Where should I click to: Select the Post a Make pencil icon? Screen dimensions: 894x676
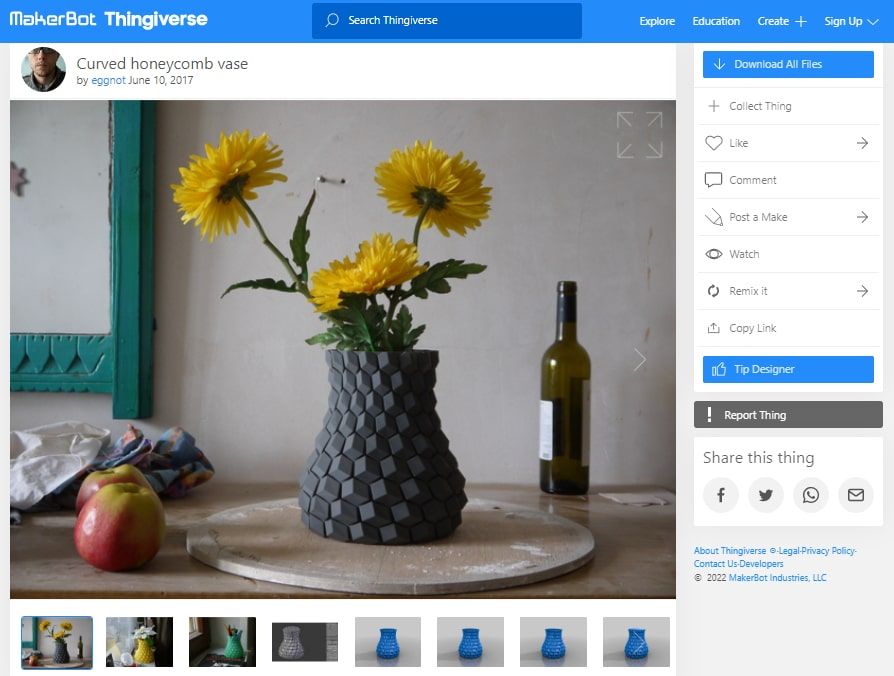(713, 217)
